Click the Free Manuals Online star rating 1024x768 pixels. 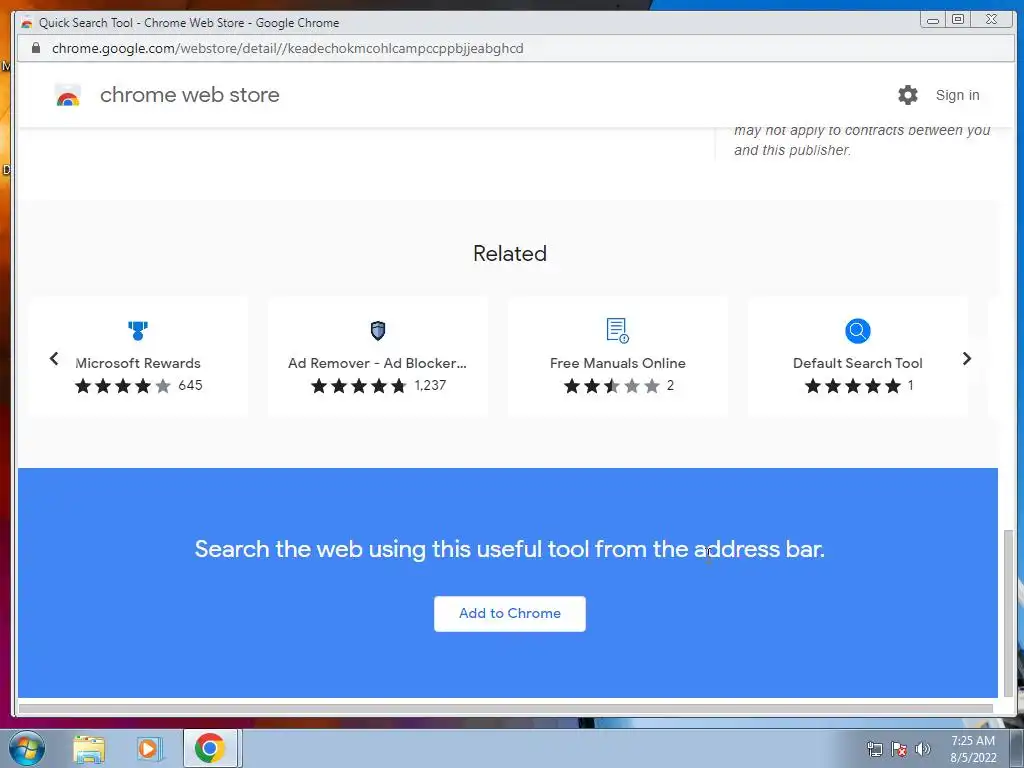tap(611, 386)
